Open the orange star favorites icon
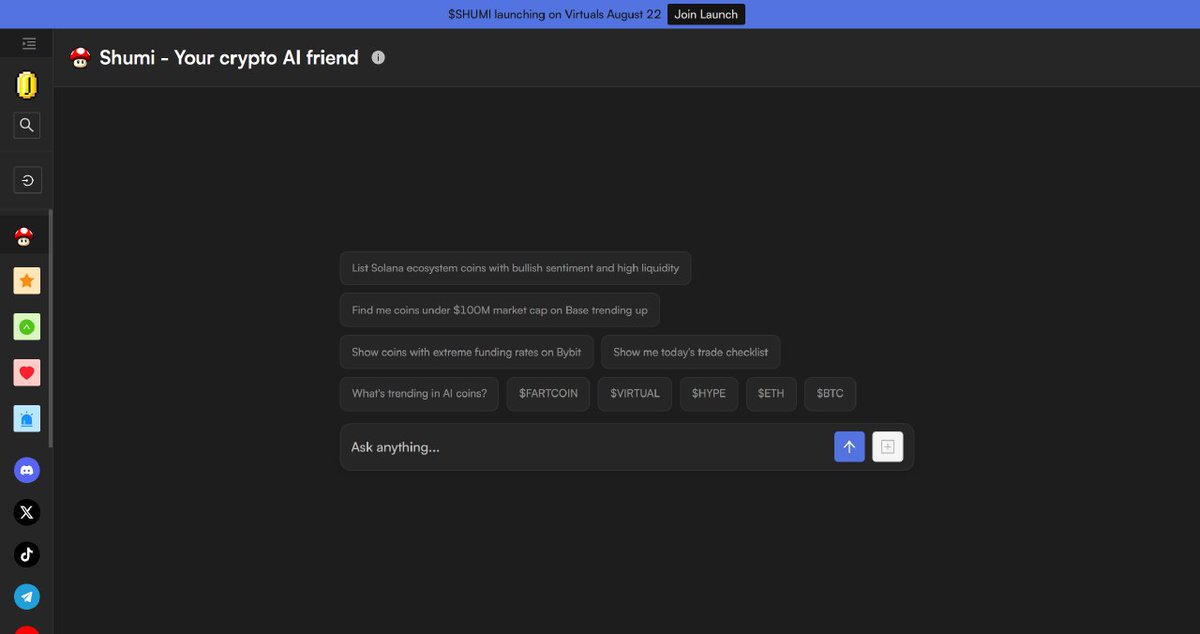The height and width of the screenshot is (634, 1200). pyautogui.click(x=27, y=281)
